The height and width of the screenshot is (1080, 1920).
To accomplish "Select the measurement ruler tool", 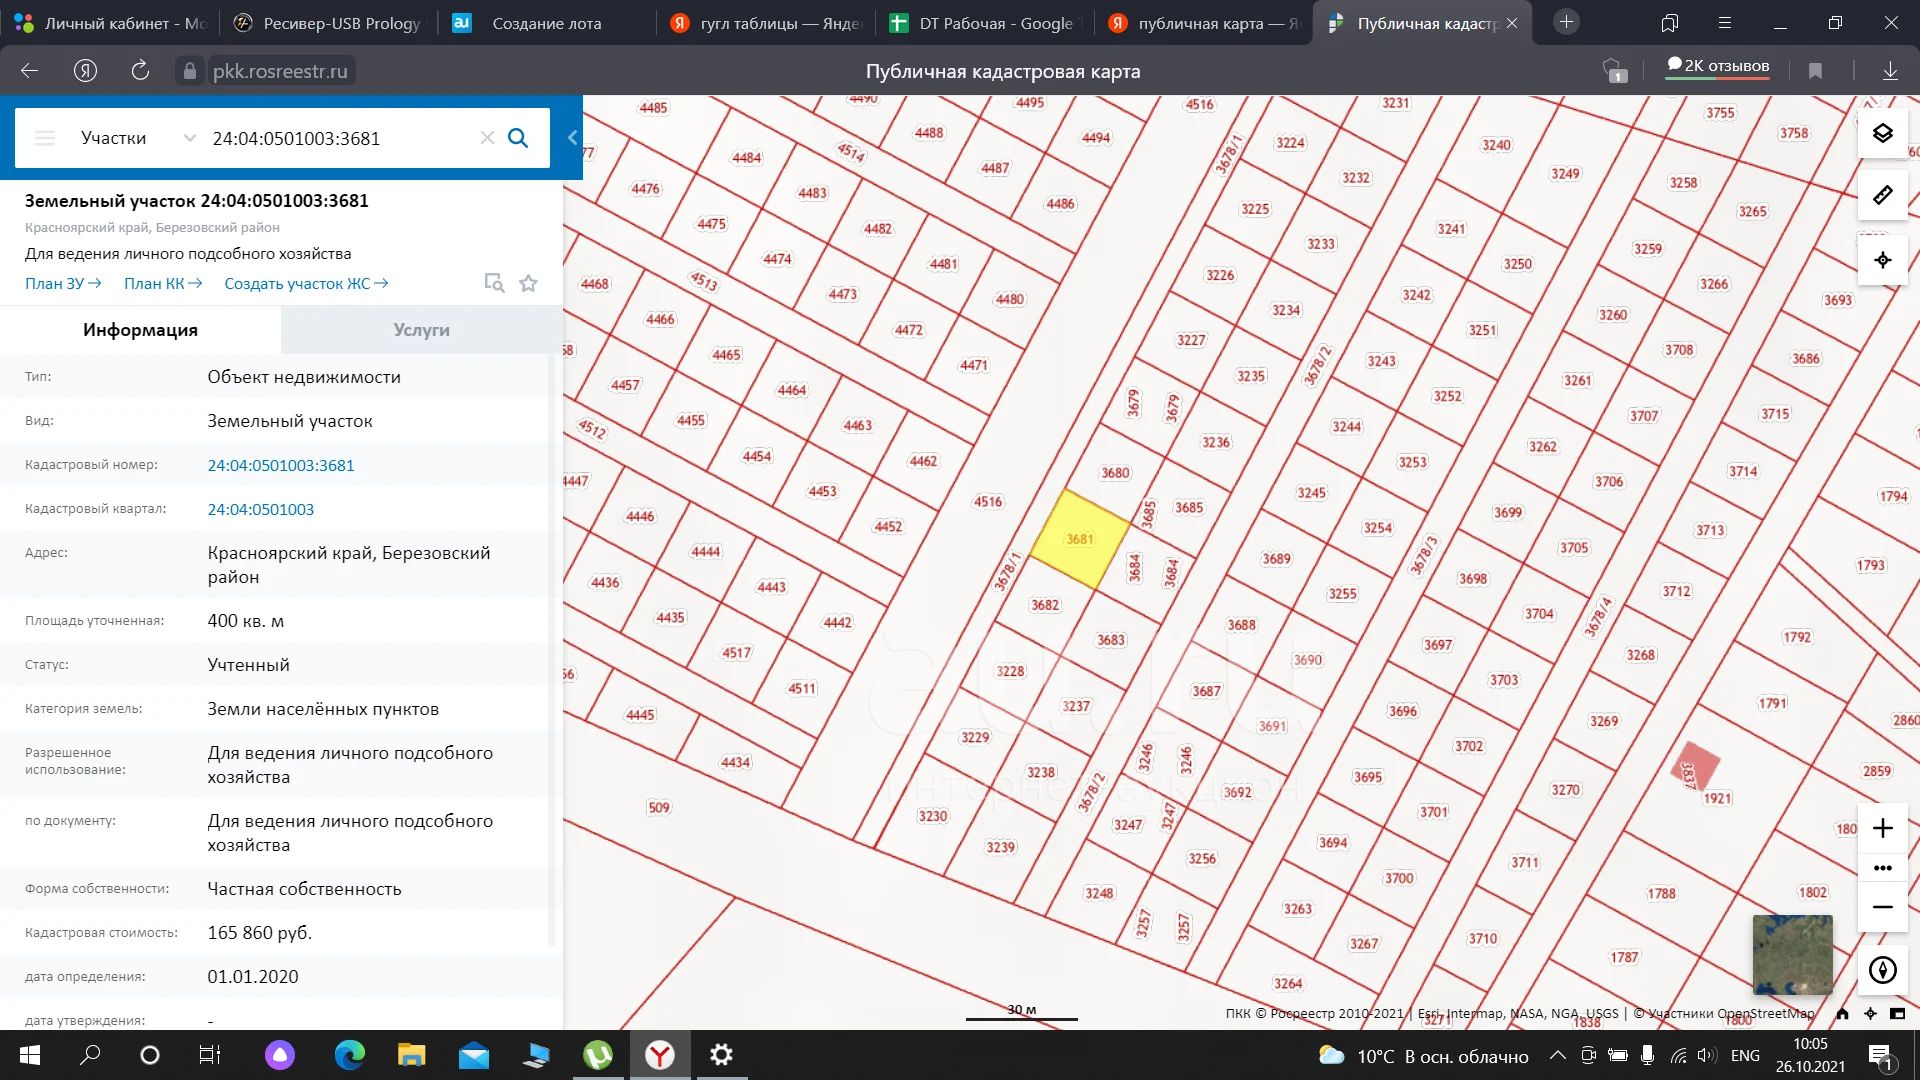I will pyautogui.click(x=1883, y=195).
